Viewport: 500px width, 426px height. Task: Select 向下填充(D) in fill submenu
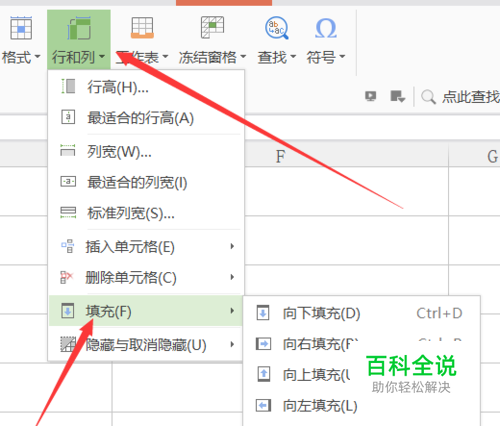(361, 313)
